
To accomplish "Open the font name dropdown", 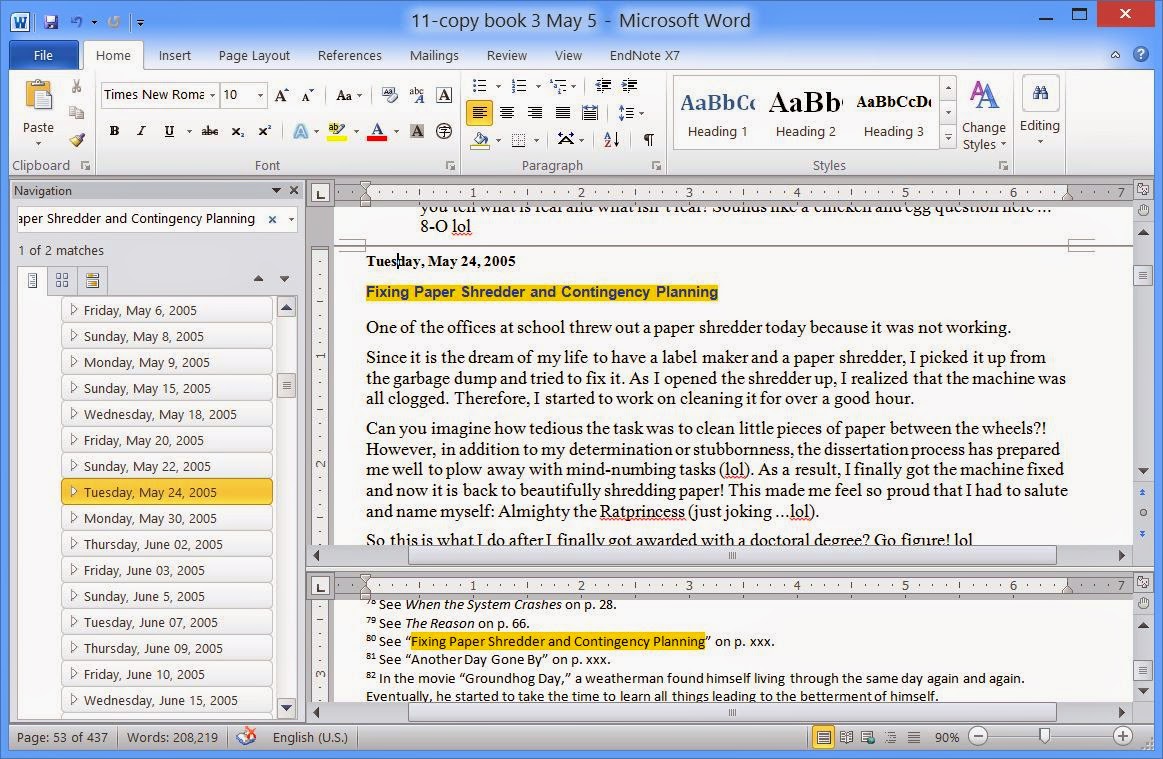I will click(x=212, y=95).
